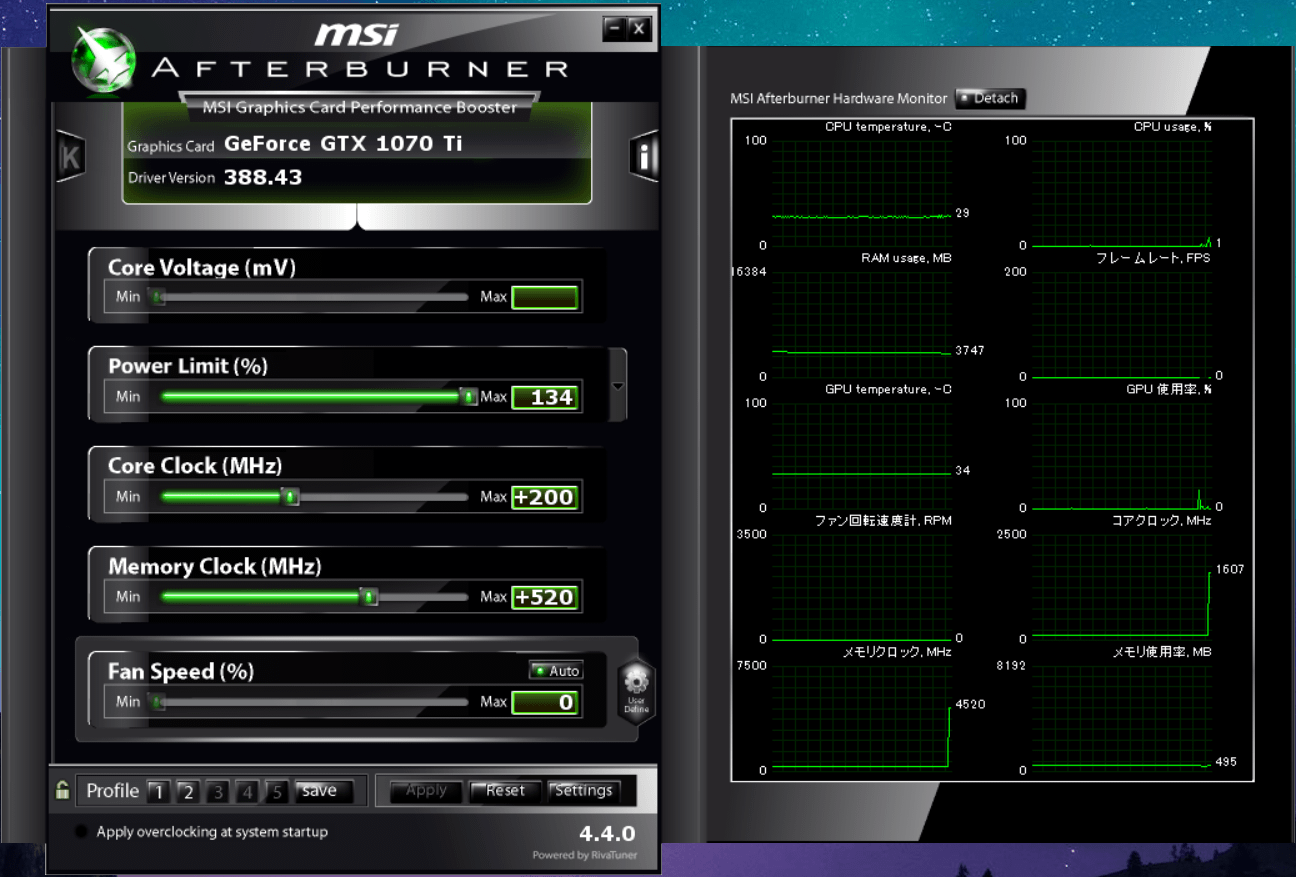This screenshot has width=1296, height=877.
Task: Open the Settings dialog
Action: 583,791
